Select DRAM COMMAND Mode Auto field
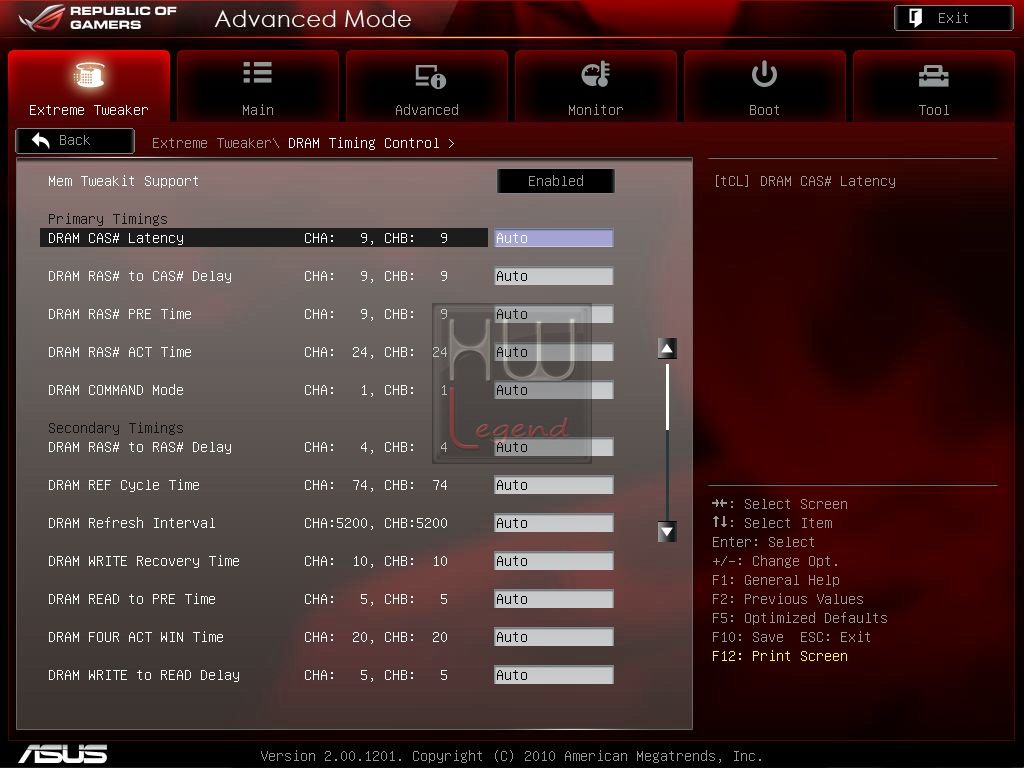Screen dimensions: 1024x768 tap(554, 390)
